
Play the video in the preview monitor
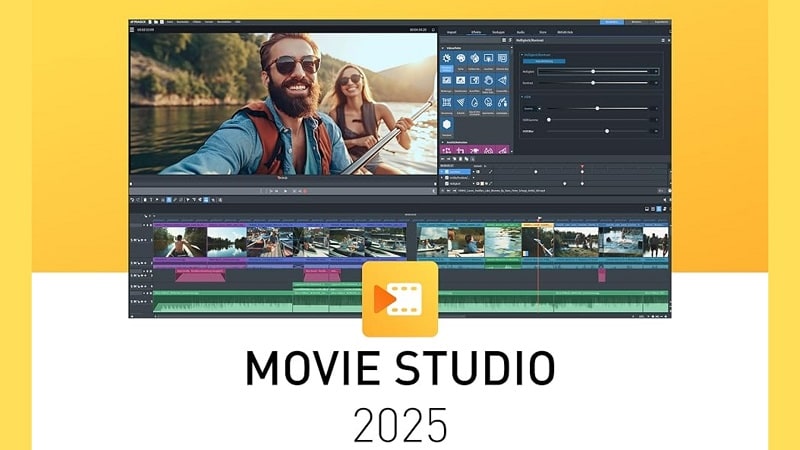(285, 191)
